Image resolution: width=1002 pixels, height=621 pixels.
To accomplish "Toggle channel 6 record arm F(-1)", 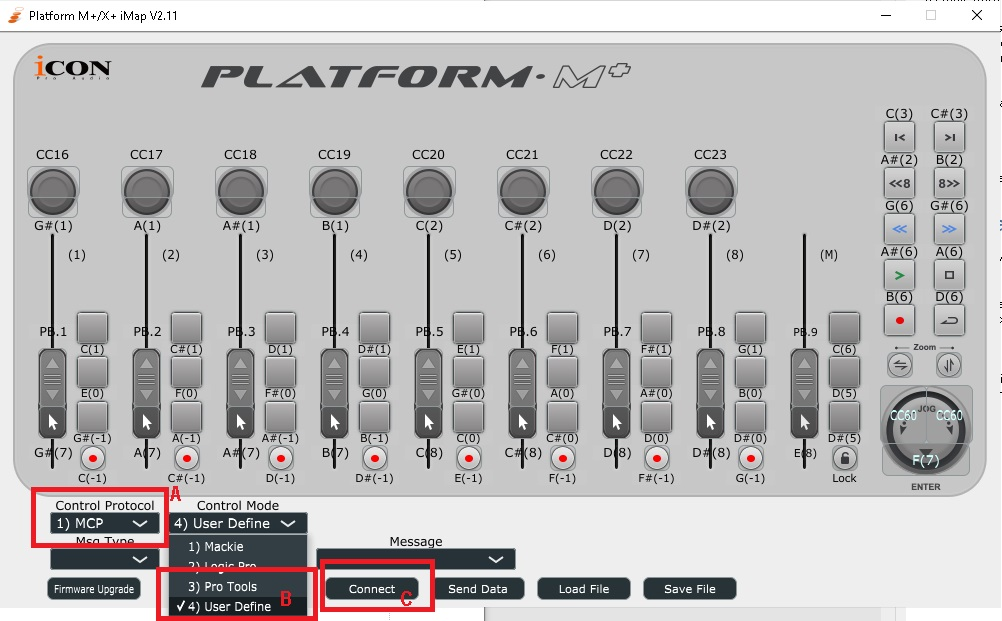I will pos(562,458).
